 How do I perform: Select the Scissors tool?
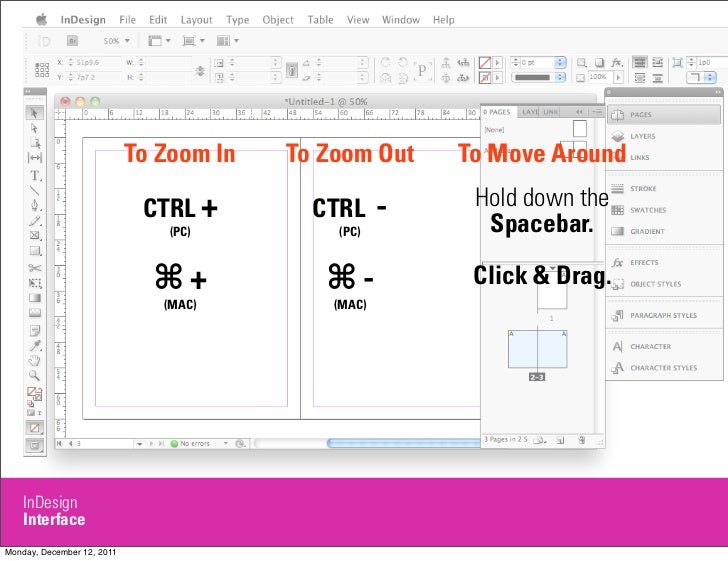tap(35, 268)
